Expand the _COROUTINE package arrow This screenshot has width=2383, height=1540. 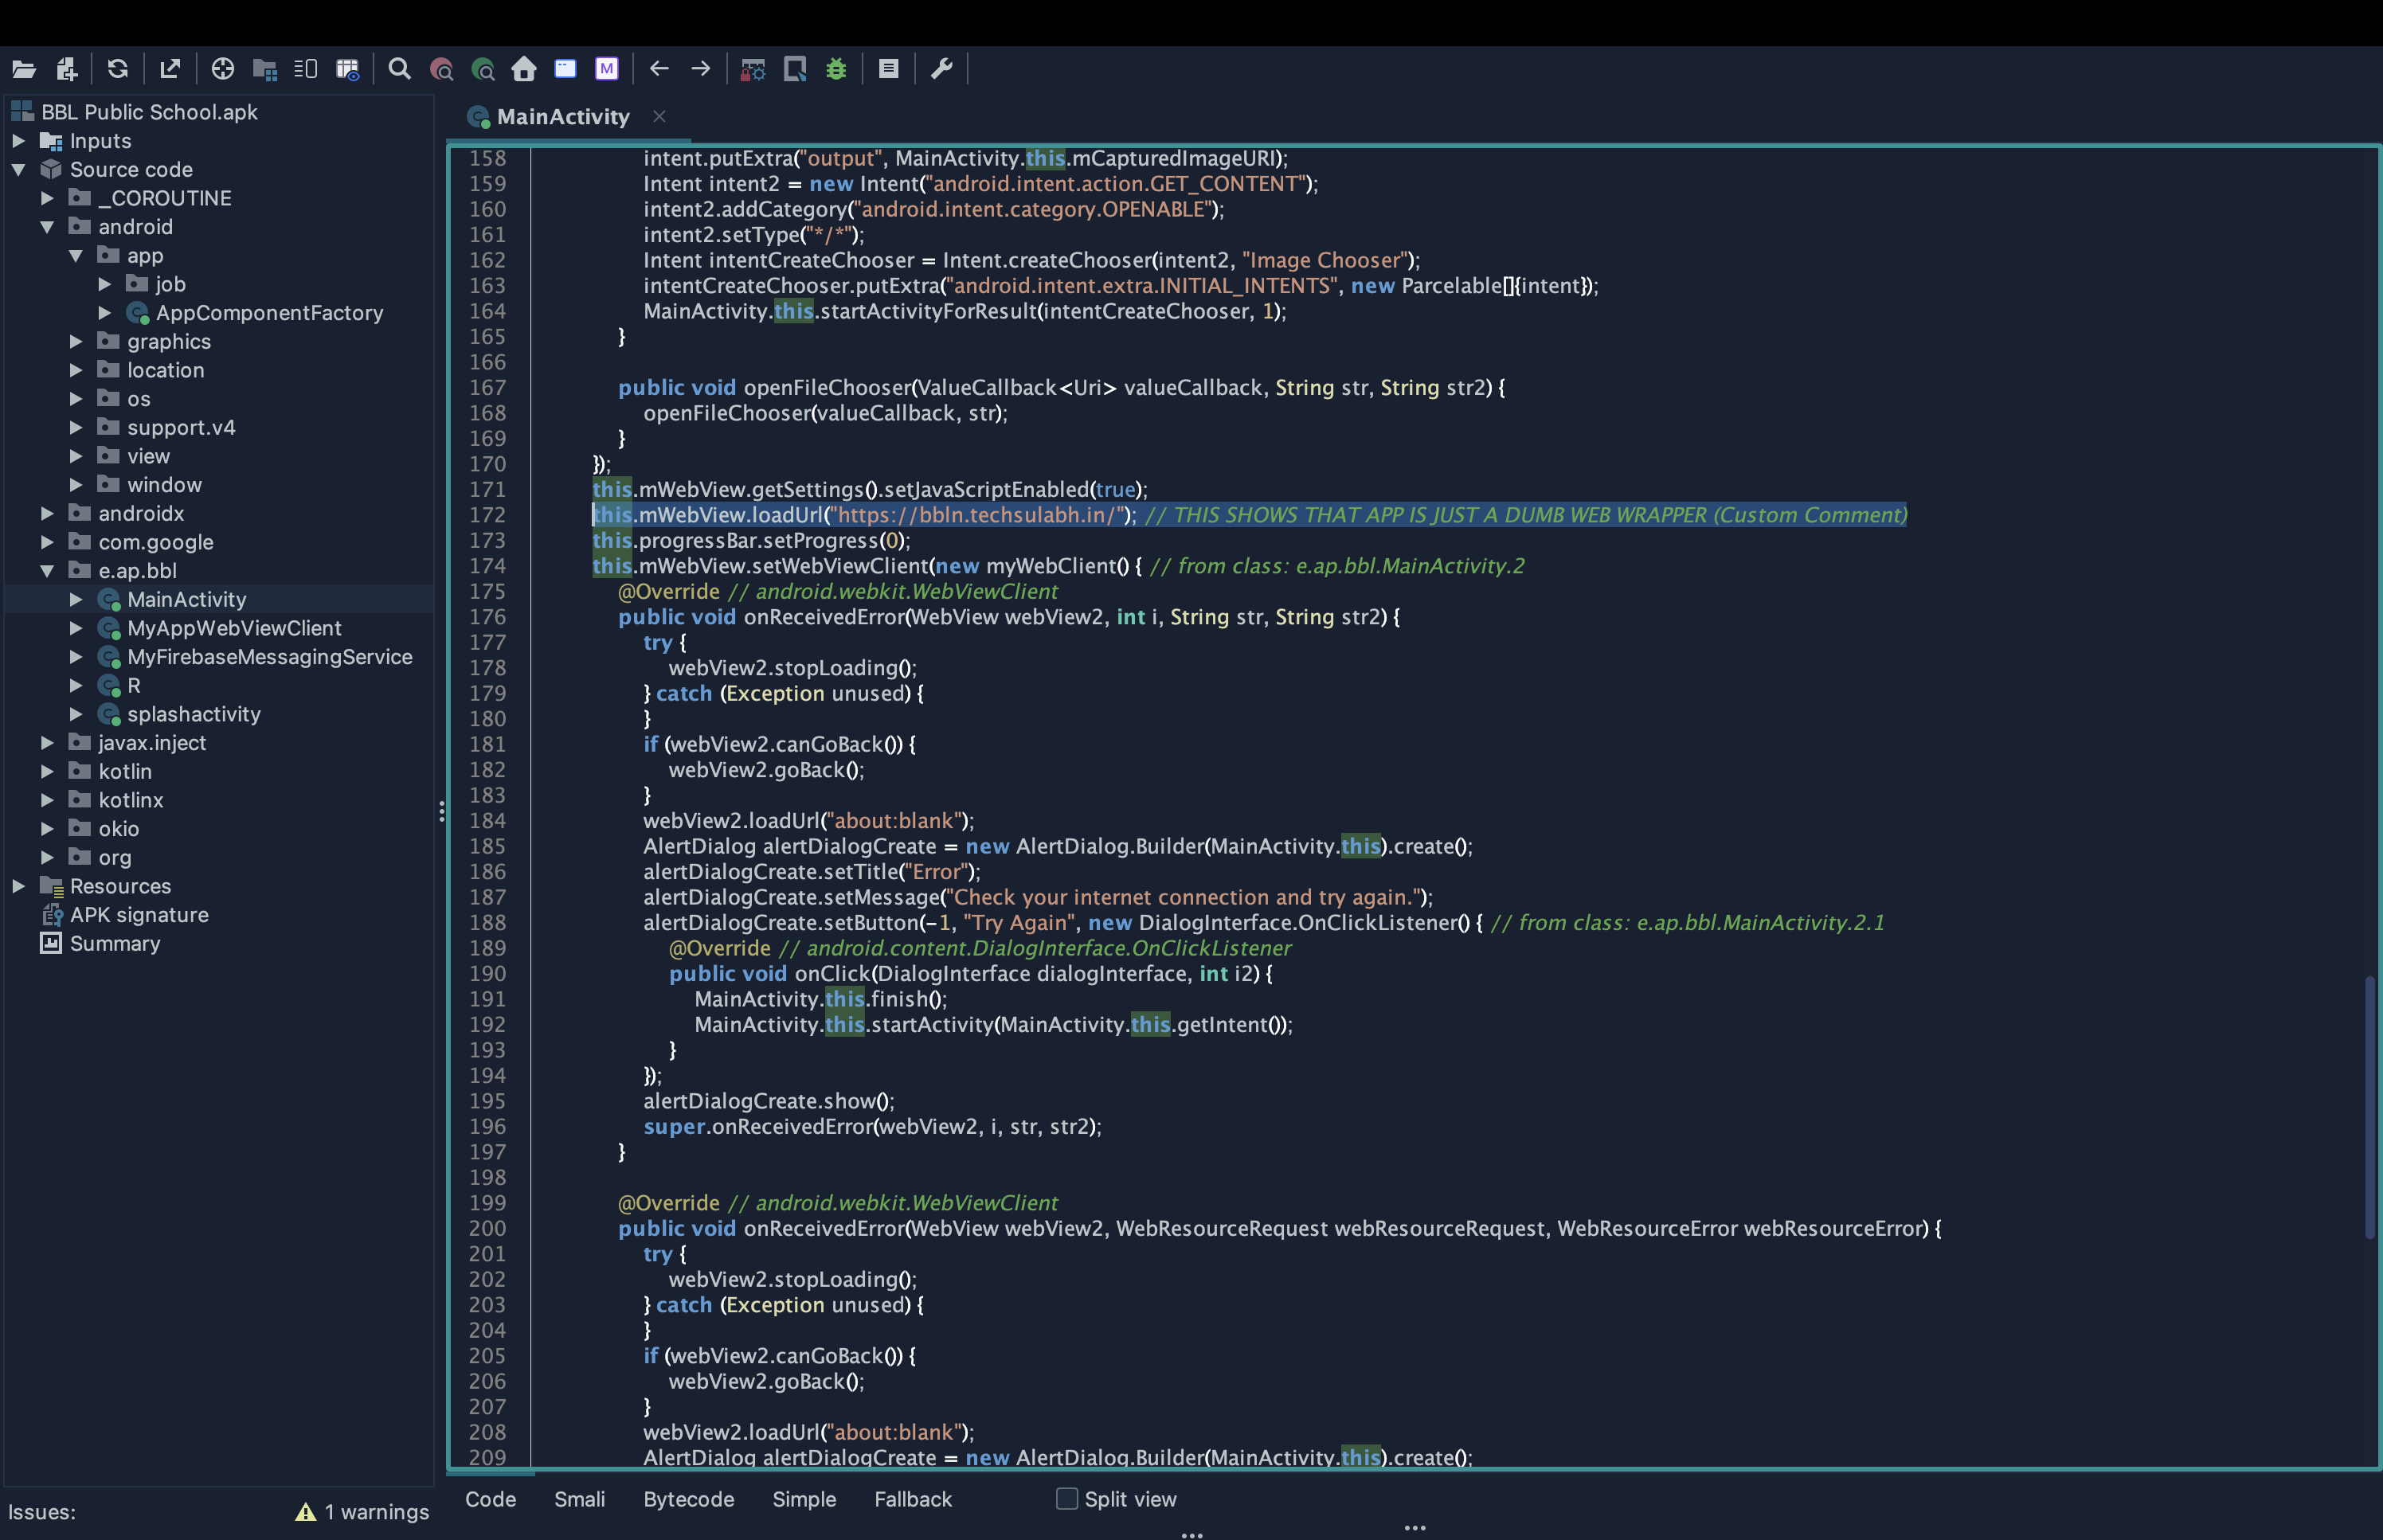coord(47,198)
